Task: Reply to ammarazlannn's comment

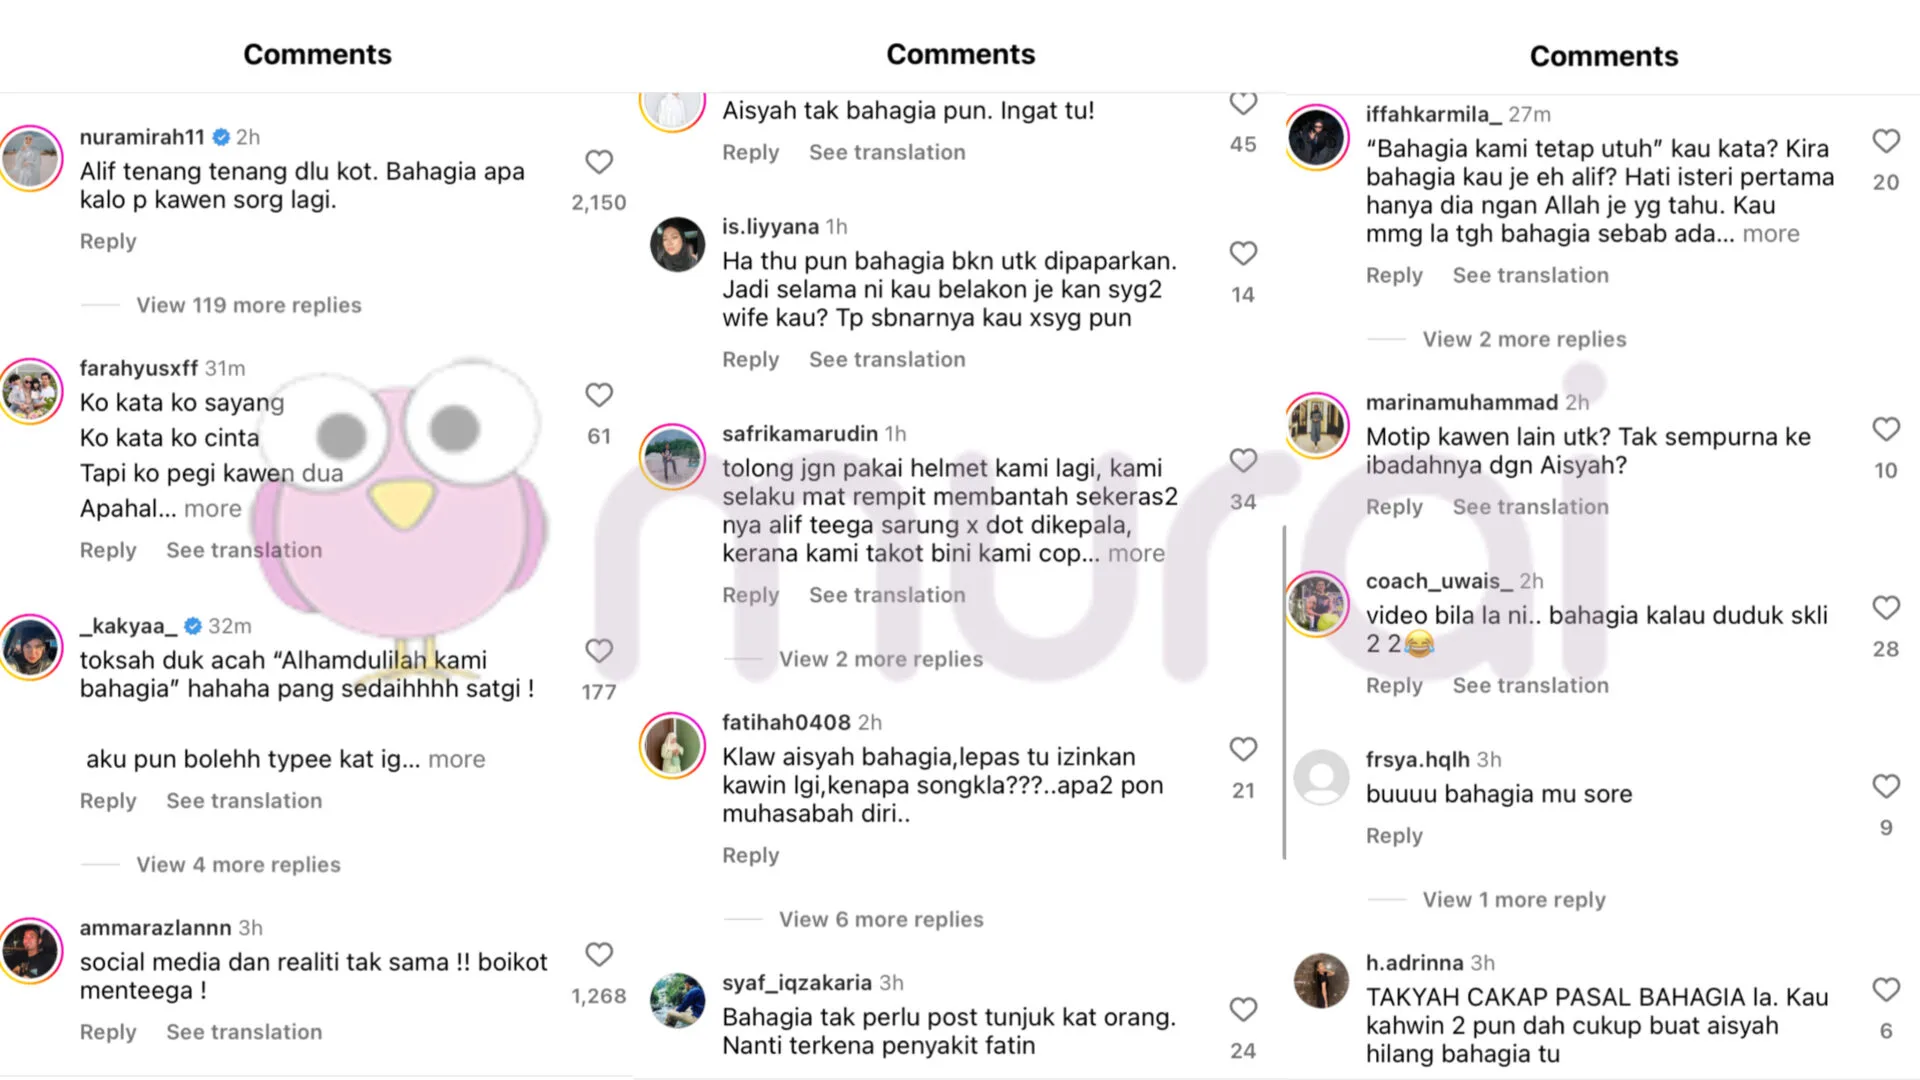Action: (x=107, y=1032)
